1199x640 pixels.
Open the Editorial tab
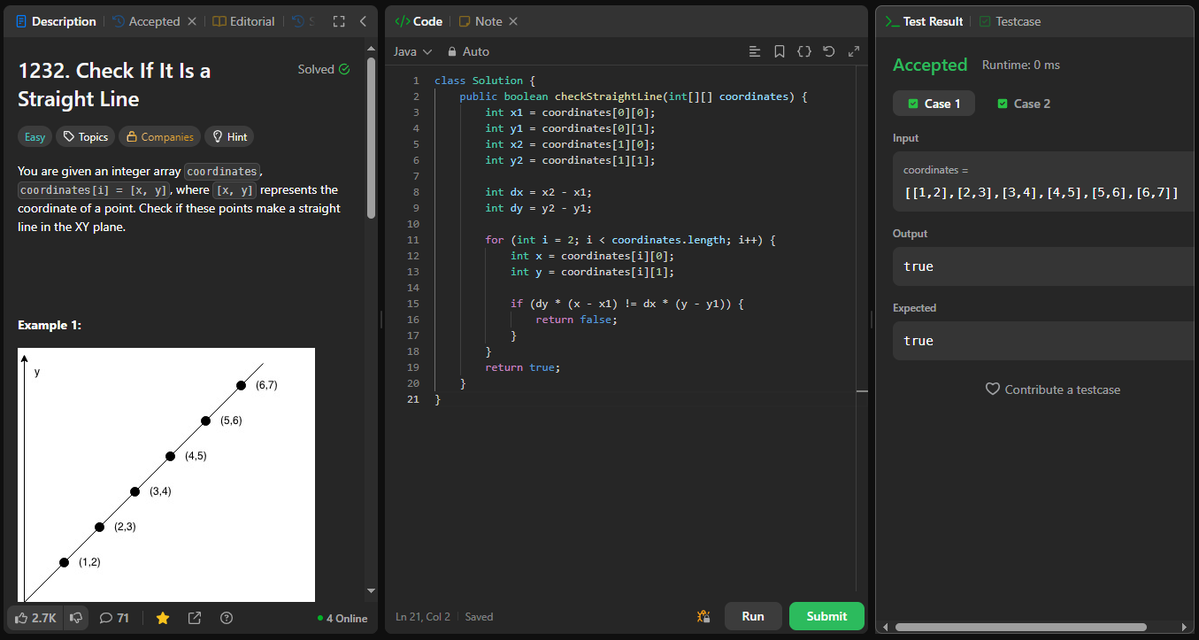coord(243,20)
